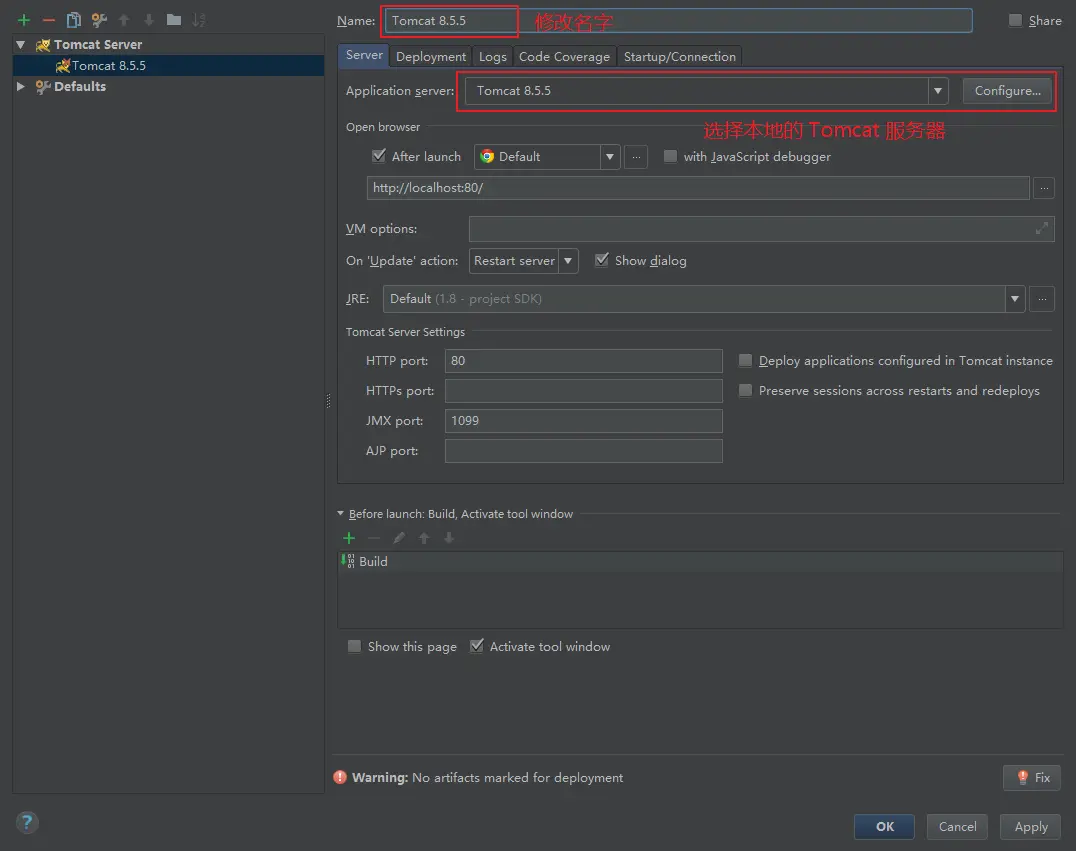Copy the selected configuration

(73, 20)
